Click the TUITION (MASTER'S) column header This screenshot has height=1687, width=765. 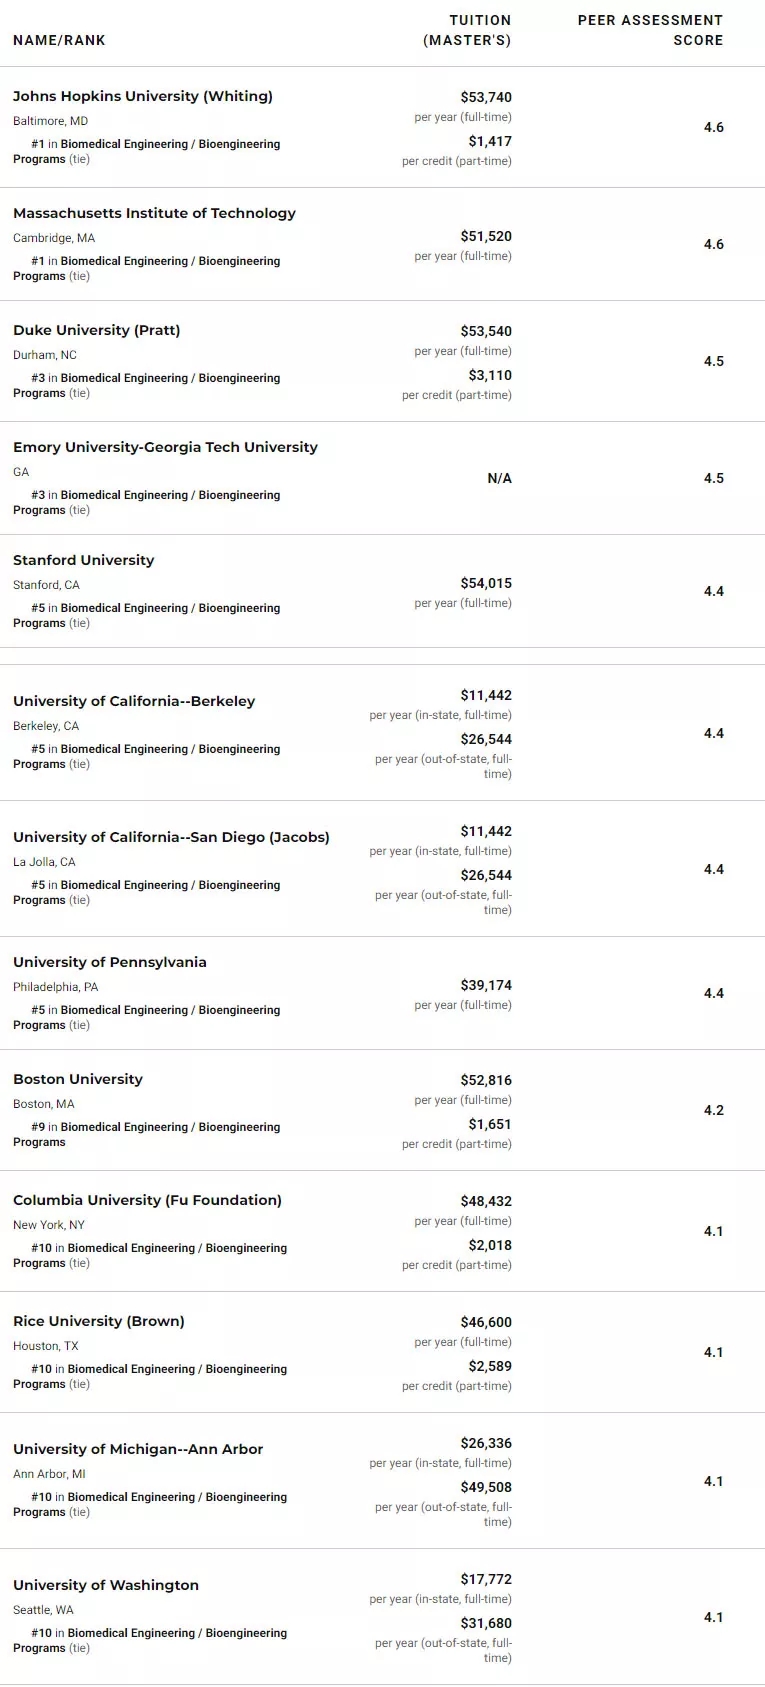467,30
